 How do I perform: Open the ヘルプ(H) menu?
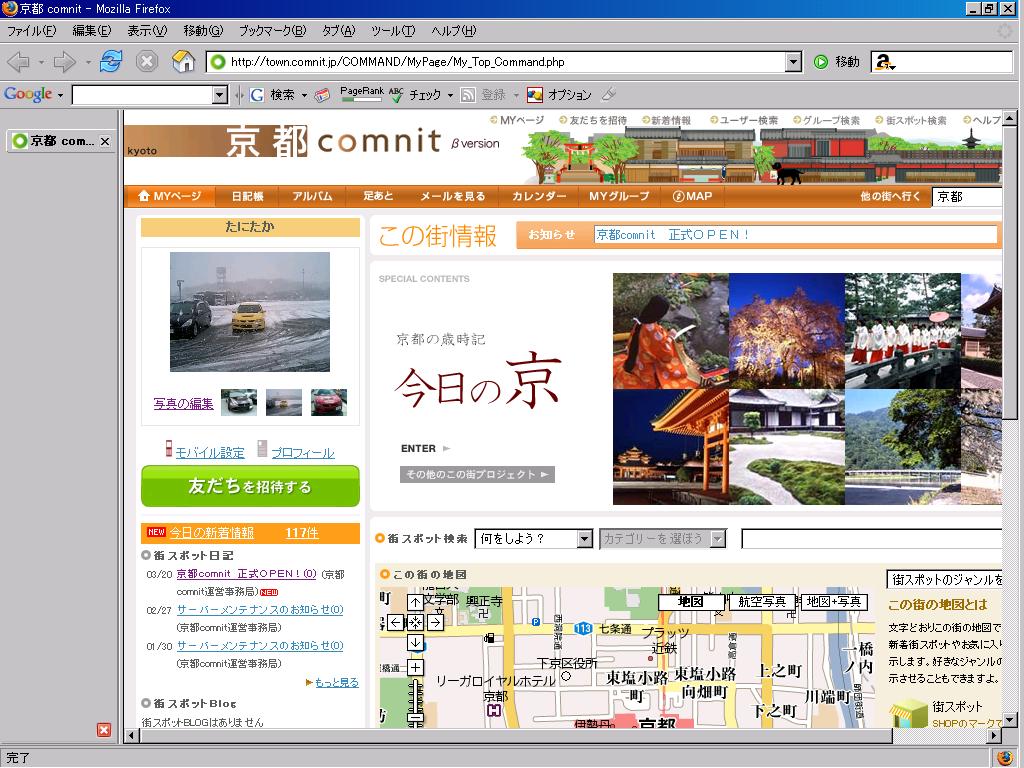pos(454,31)
